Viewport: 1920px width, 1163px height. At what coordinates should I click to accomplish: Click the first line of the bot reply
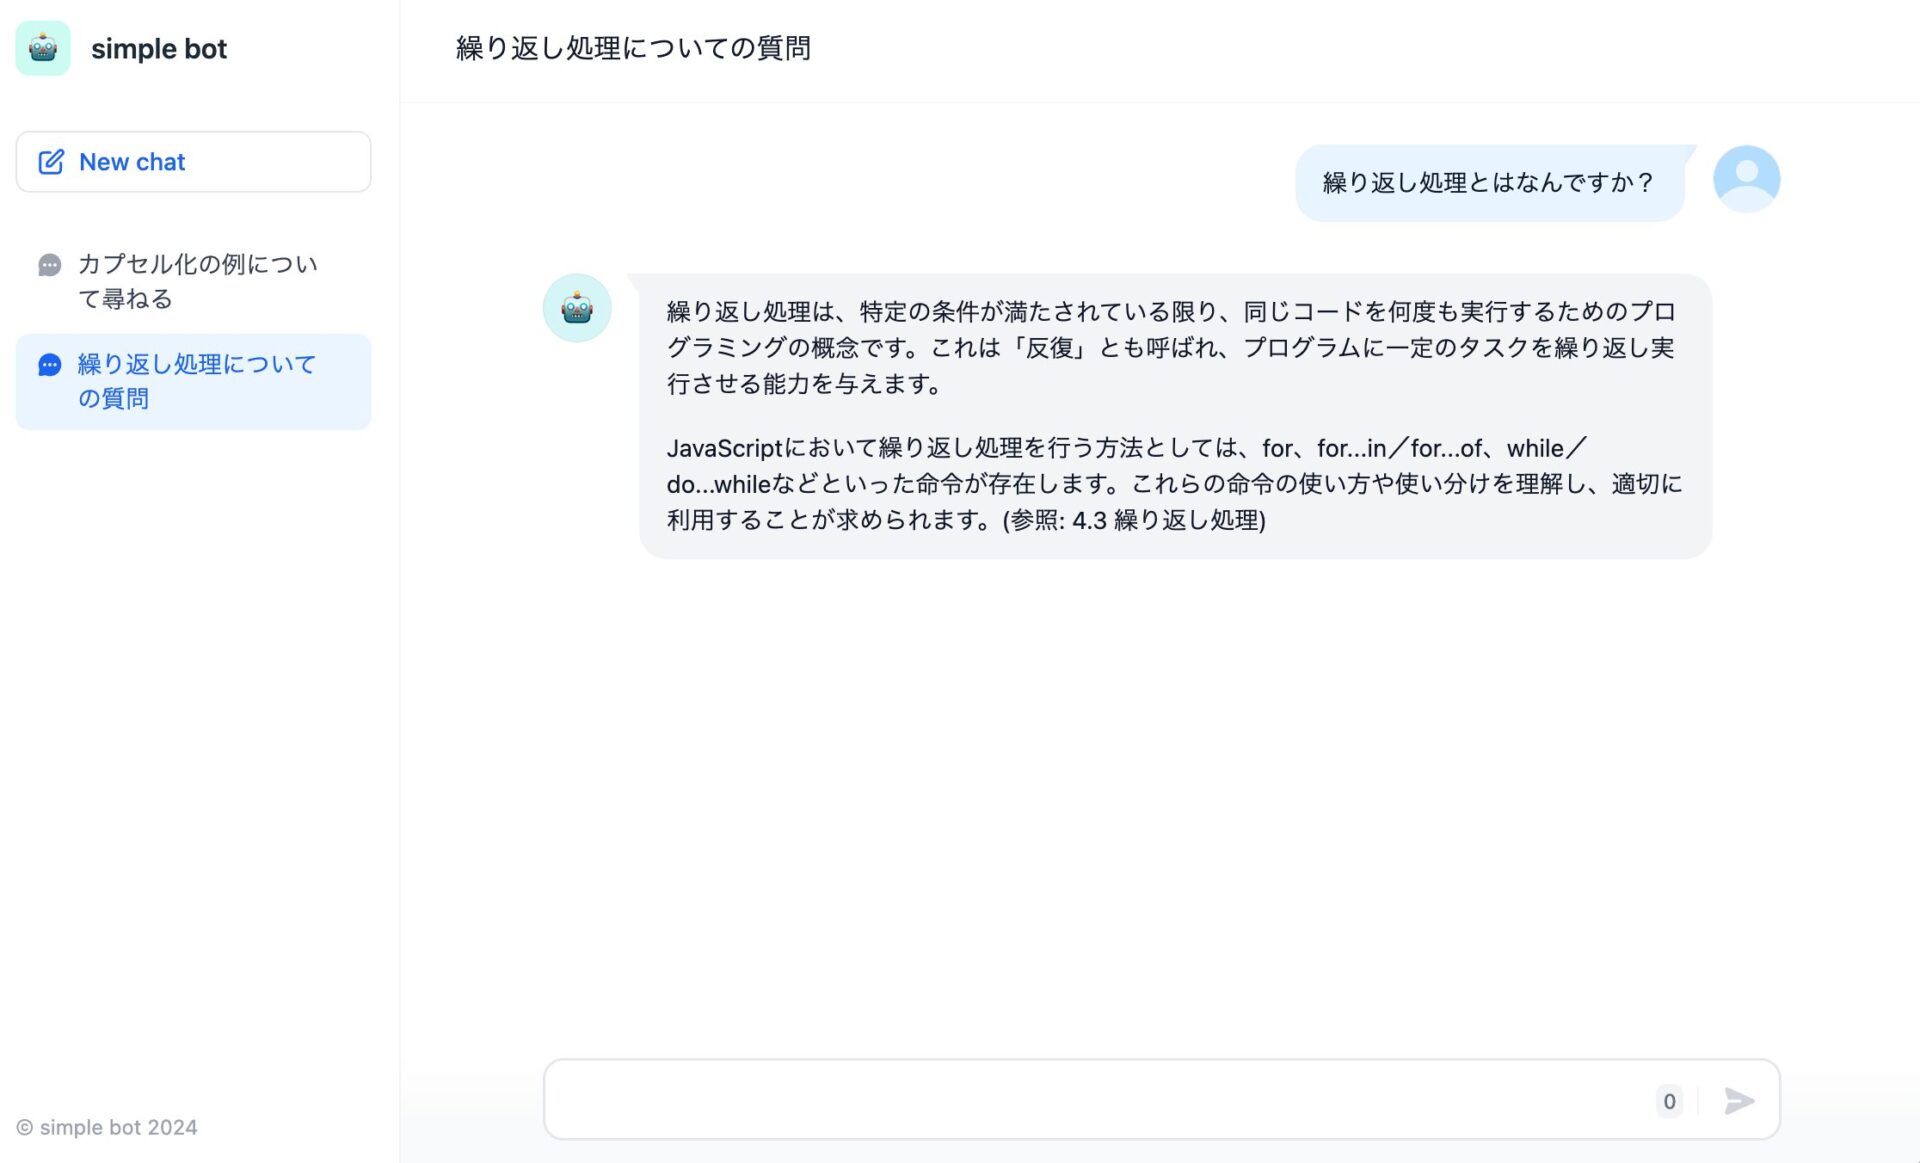coord(1170,312)
